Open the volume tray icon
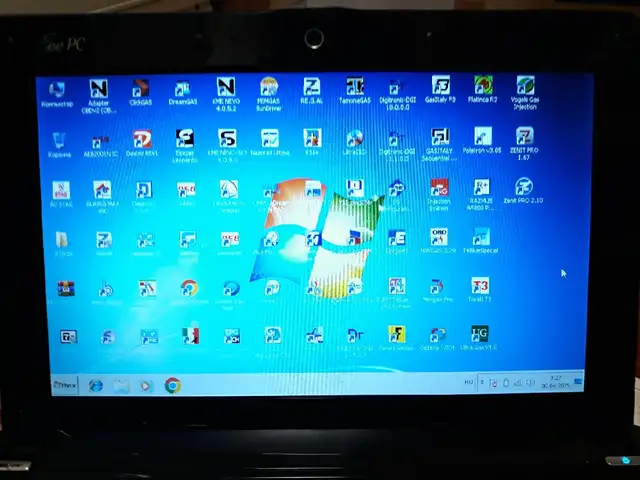The image size is (640, 480). [530, 383]
